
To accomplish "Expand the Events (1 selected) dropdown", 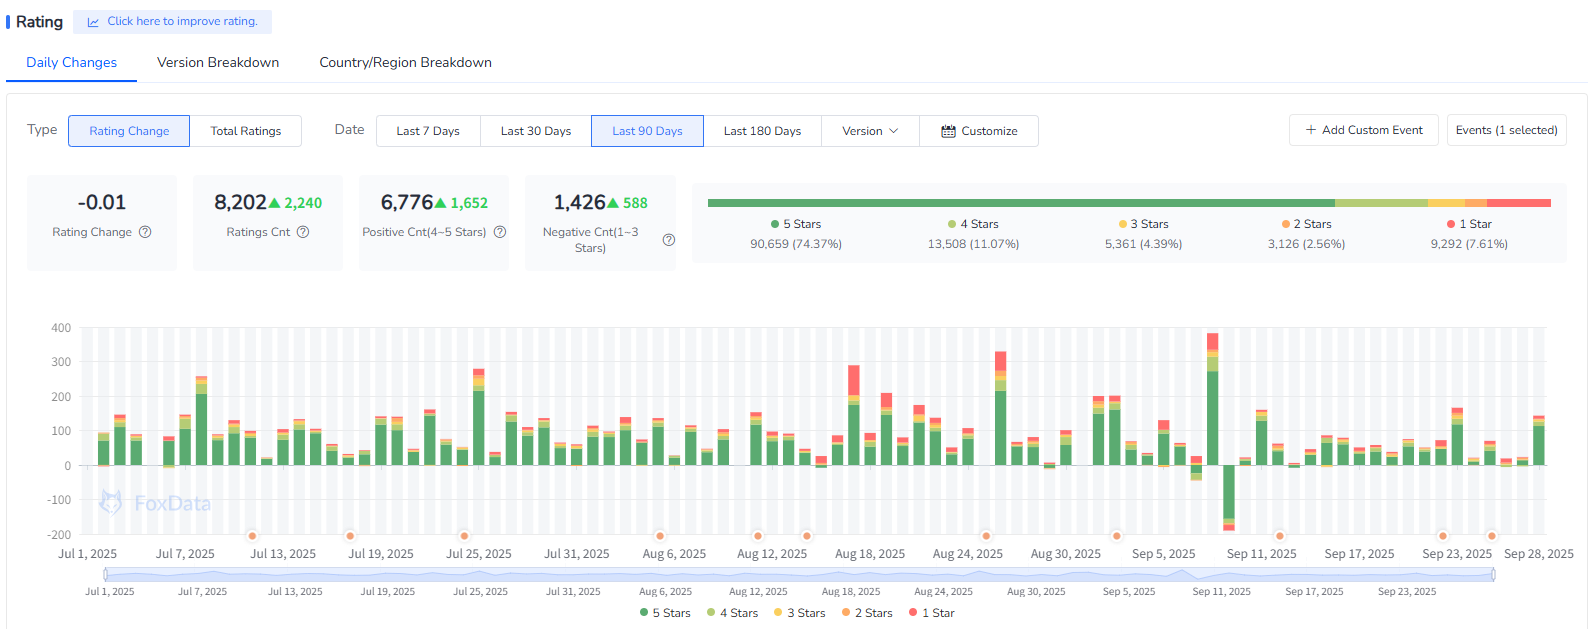I will click(1506, 130).
